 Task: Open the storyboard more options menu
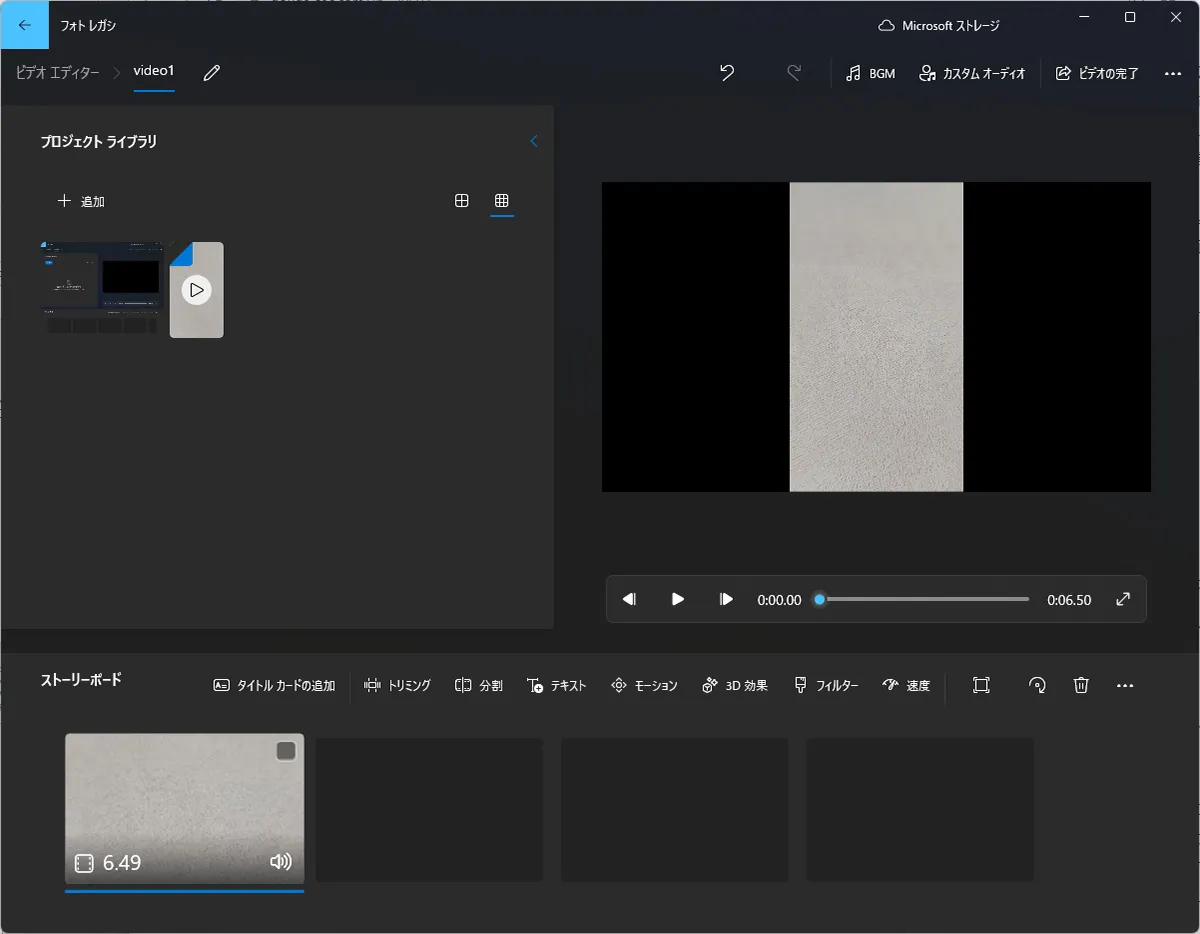1125,685
